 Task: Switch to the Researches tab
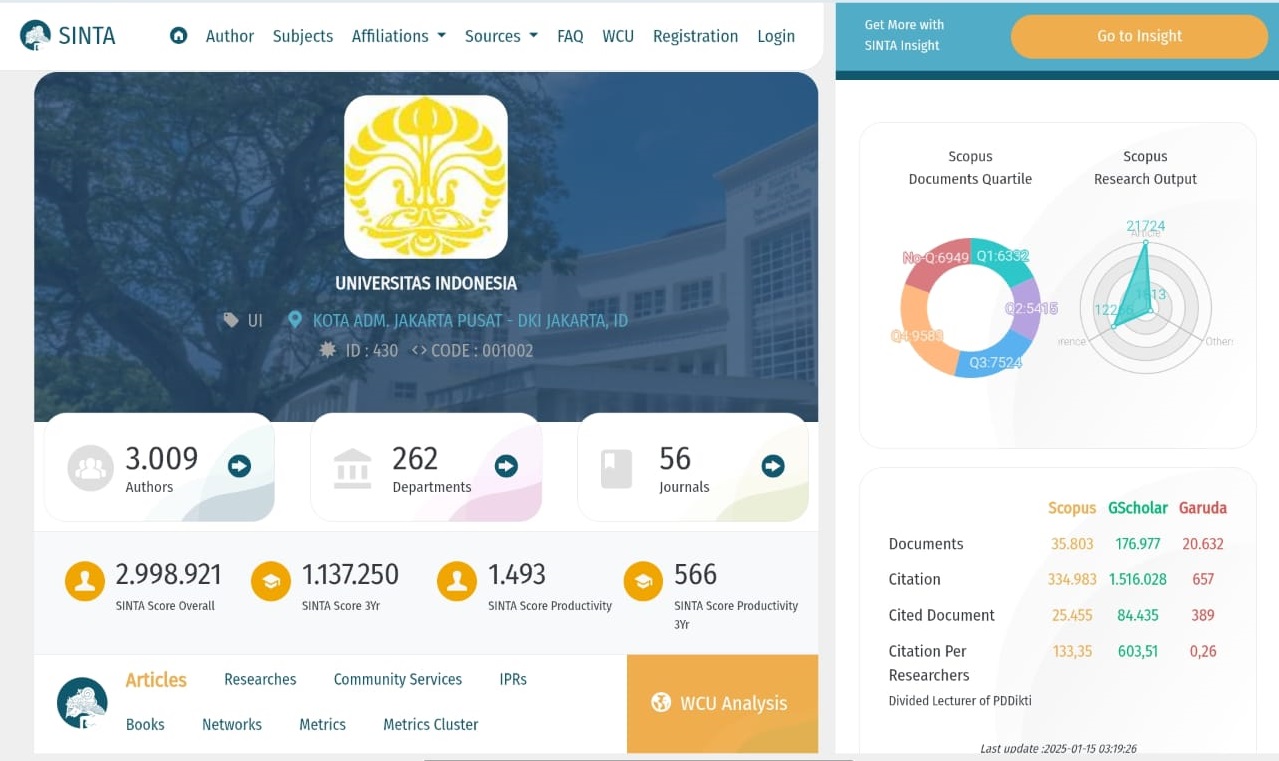[x=260, y=679]
